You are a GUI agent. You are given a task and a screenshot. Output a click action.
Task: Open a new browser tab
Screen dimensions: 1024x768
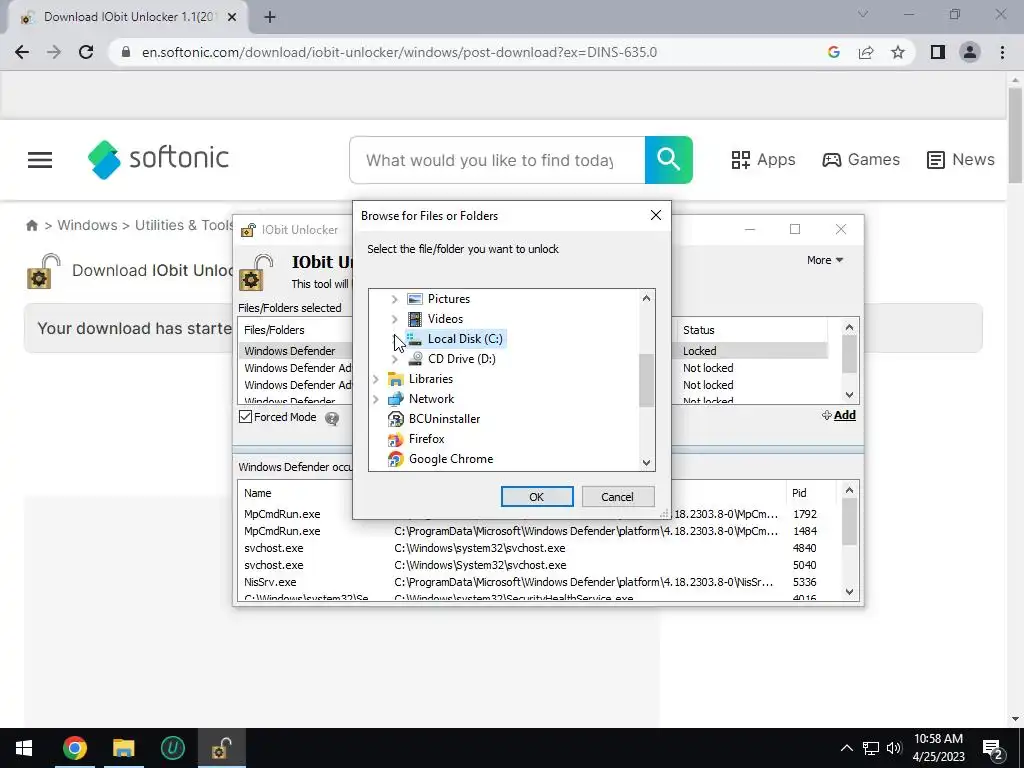coord(270,17)
